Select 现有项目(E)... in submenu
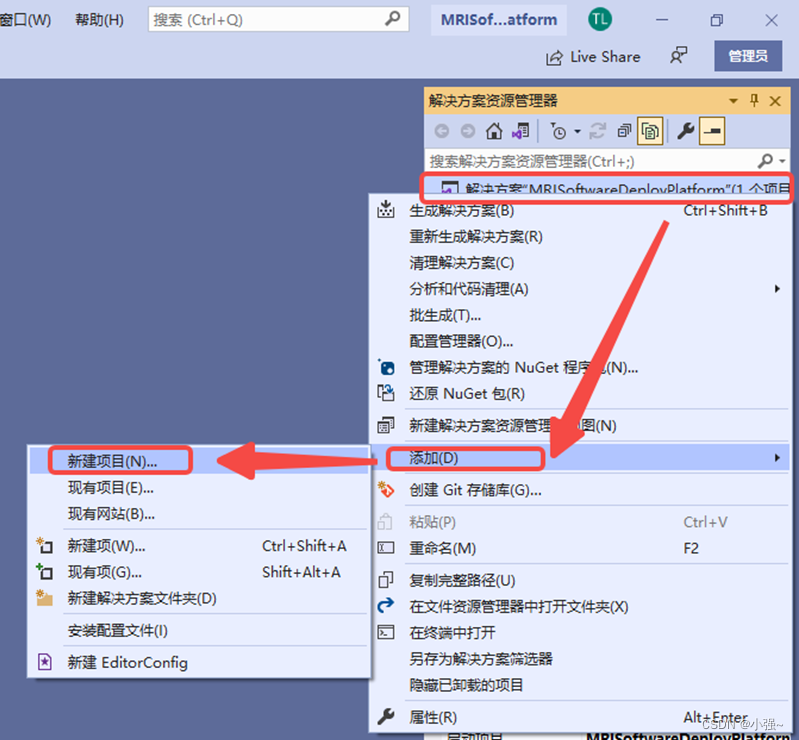 (199, 488)
